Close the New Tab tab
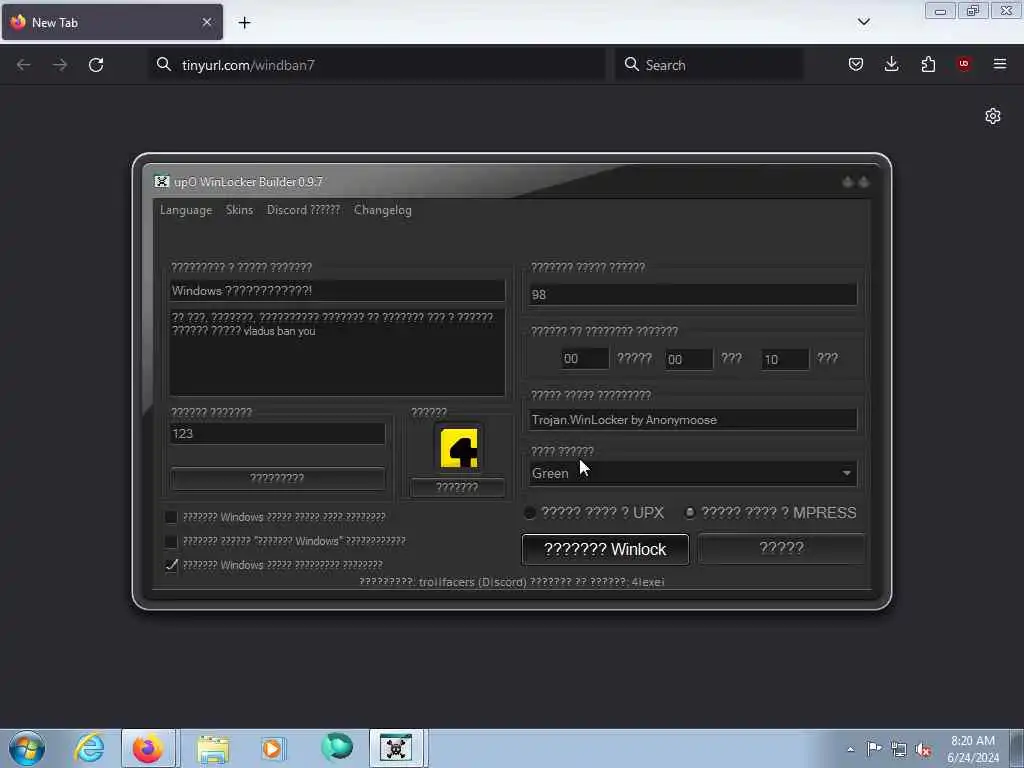Screen dimensions: 1024x768 (x=206, y=22)
